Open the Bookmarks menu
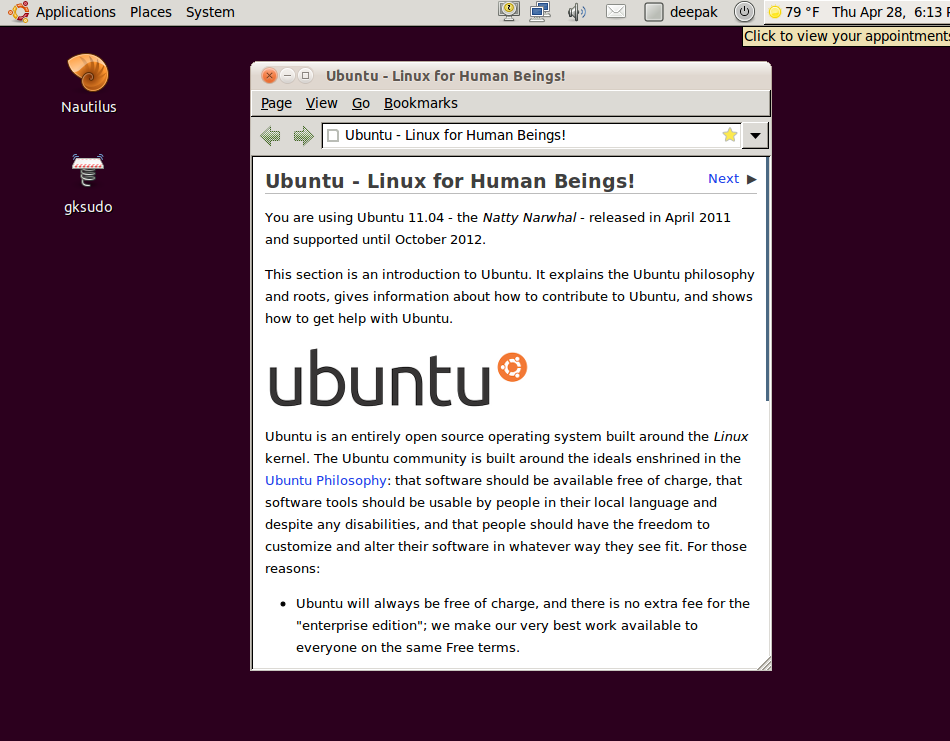The image size is (950, 741). [420, 103]
